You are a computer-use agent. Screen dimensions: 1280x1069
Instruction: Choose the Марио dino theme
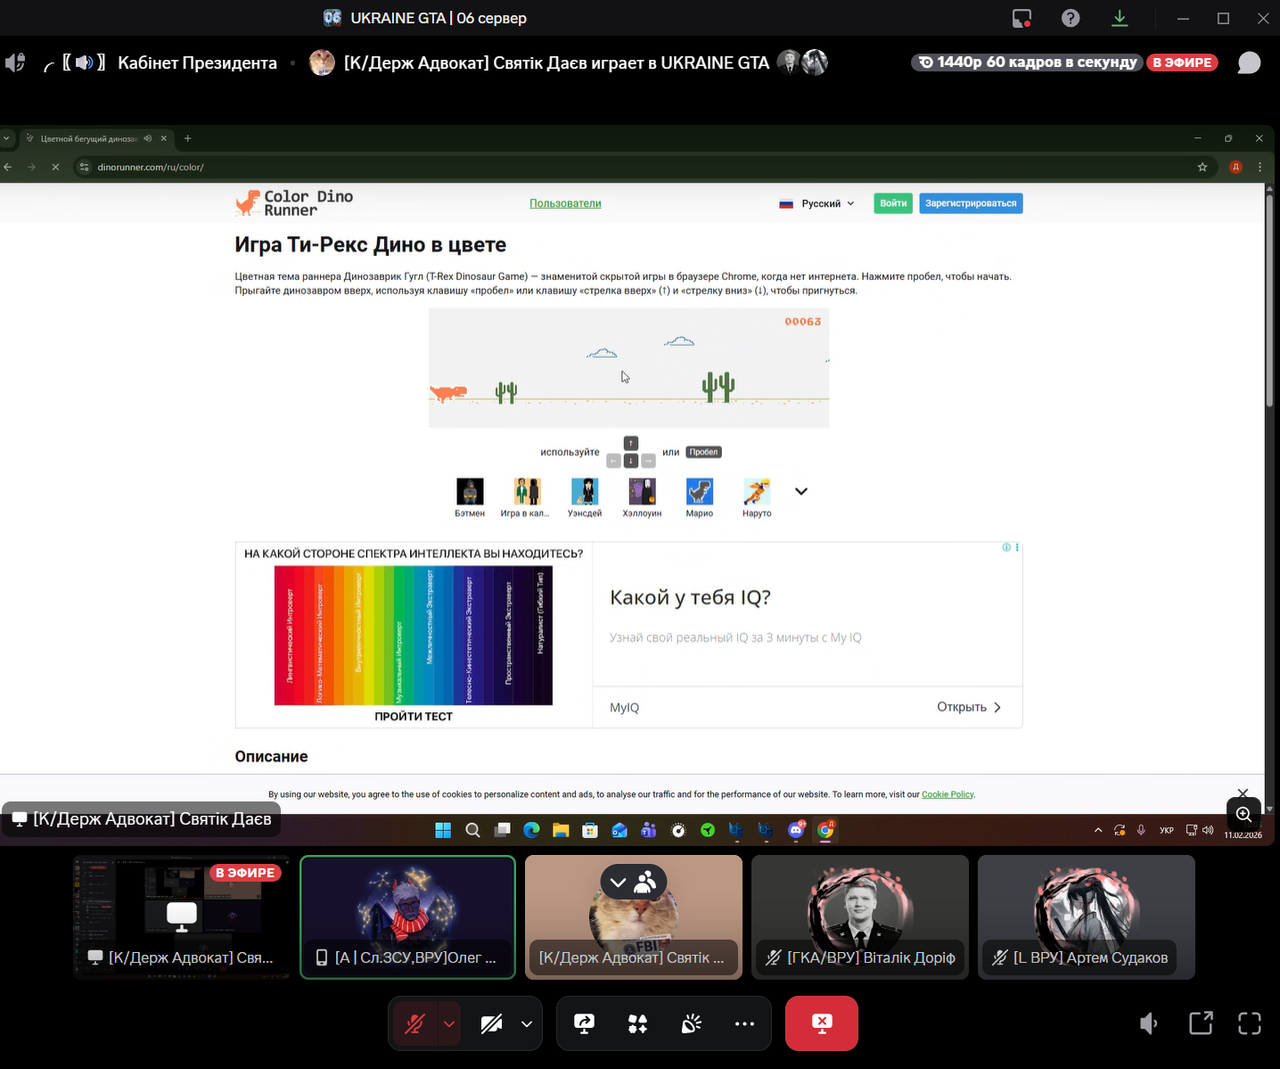coord(699,497)
